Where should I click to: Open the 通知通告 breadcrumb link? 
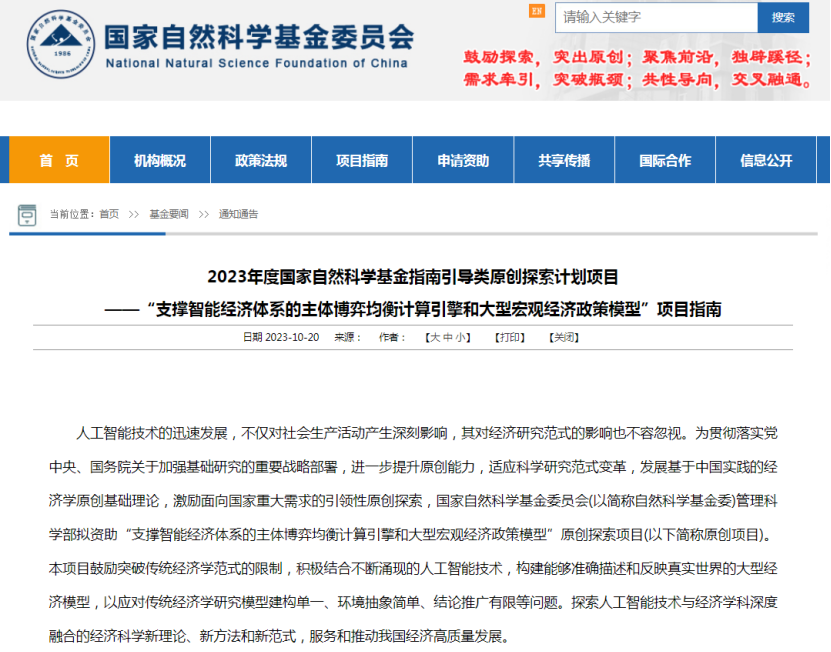(x=238, y=214)
